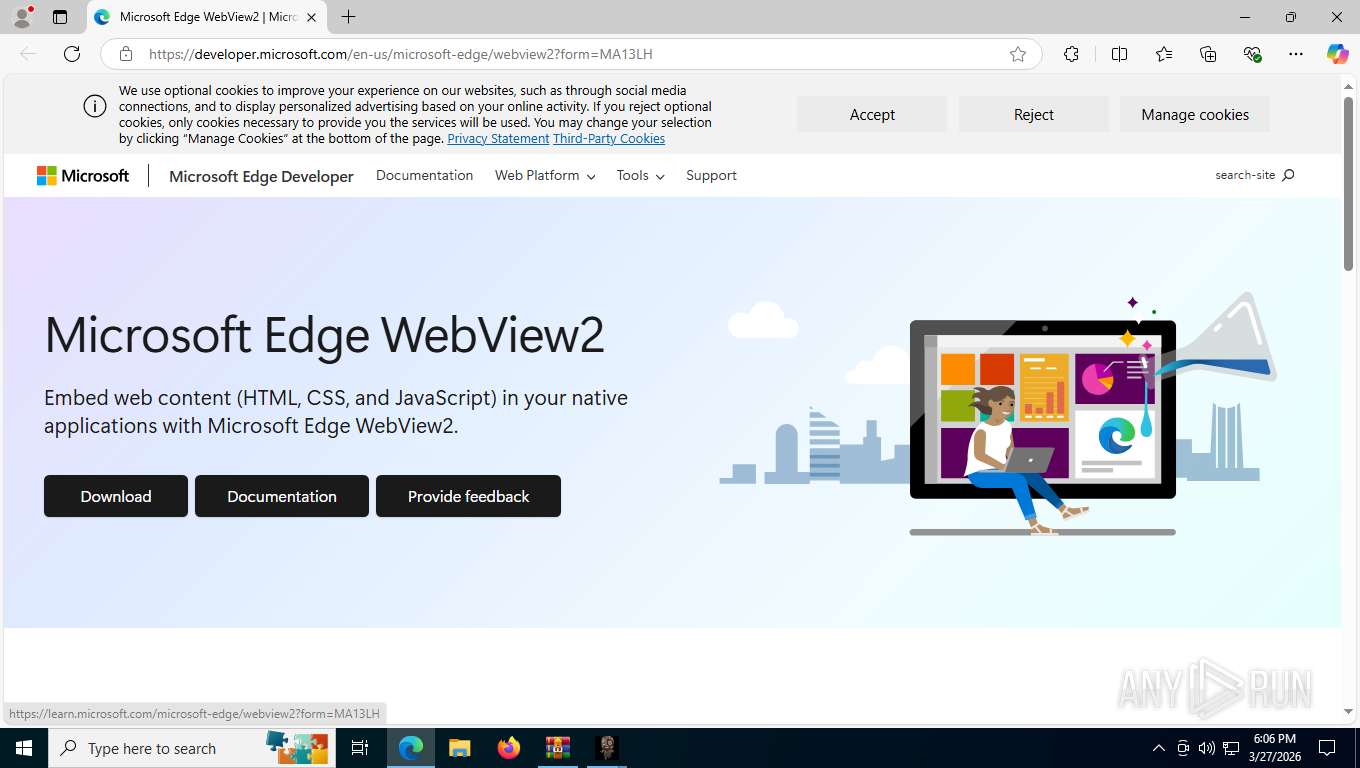This screenshot has height=768, width=1360.
Task: Open Settings and more ellipsis menu
Action: (1296, 54)
